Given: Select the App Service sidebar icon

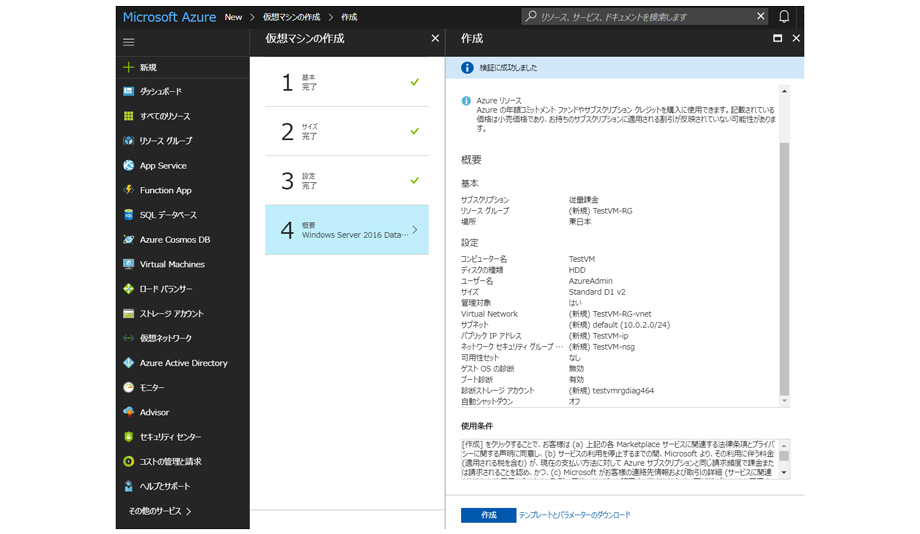Looking at the screenshot, I should 129,166.
